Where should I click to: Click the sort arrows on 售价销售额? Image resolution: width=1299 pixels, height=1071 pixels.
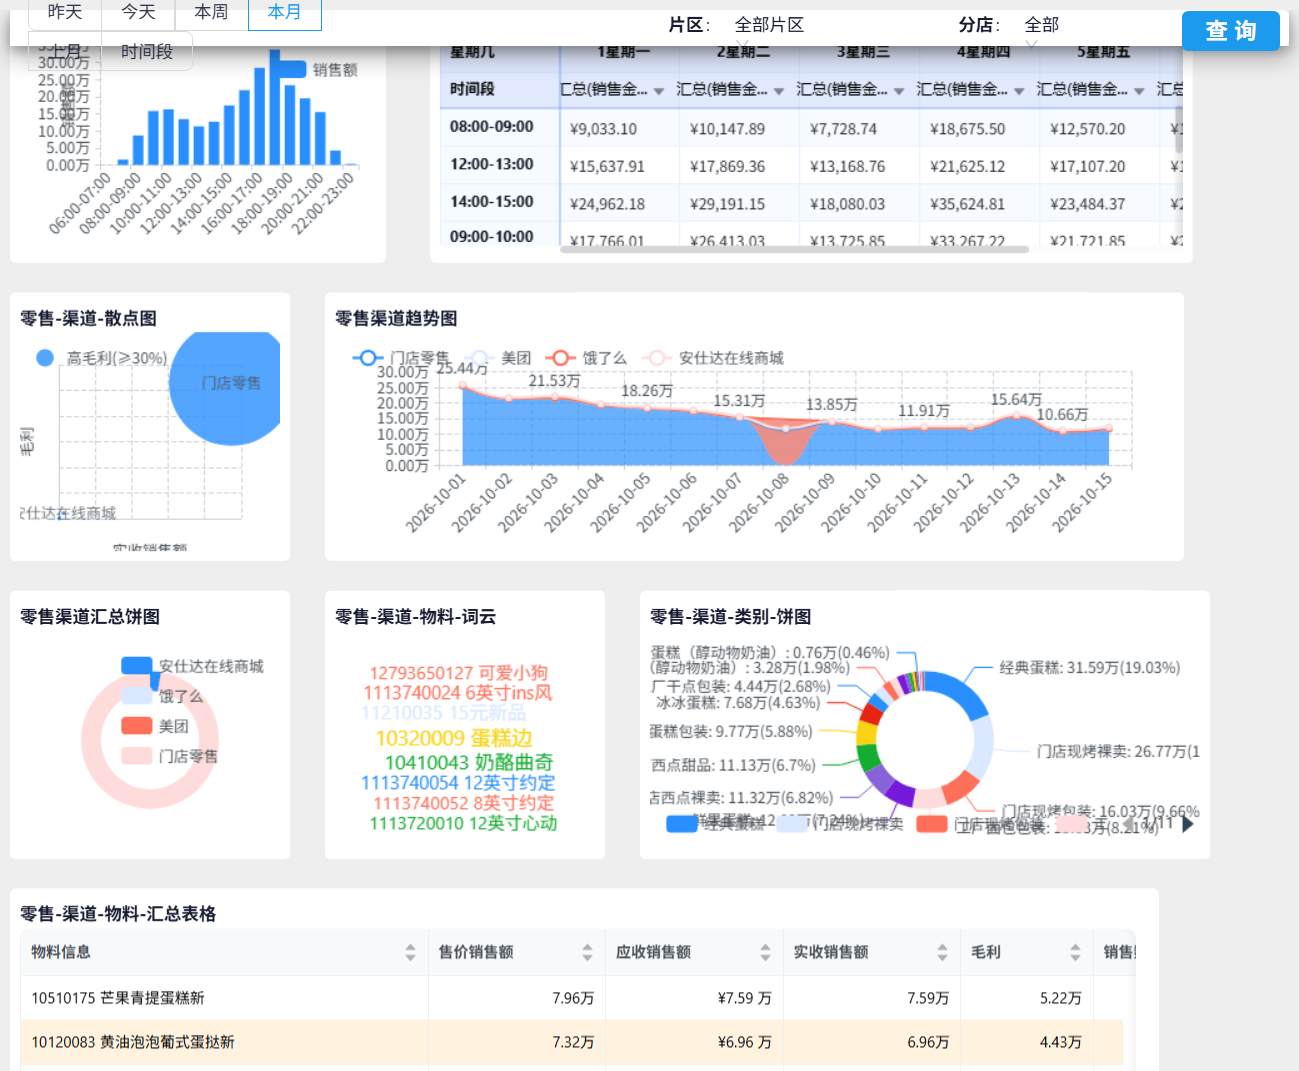[587, 953]
